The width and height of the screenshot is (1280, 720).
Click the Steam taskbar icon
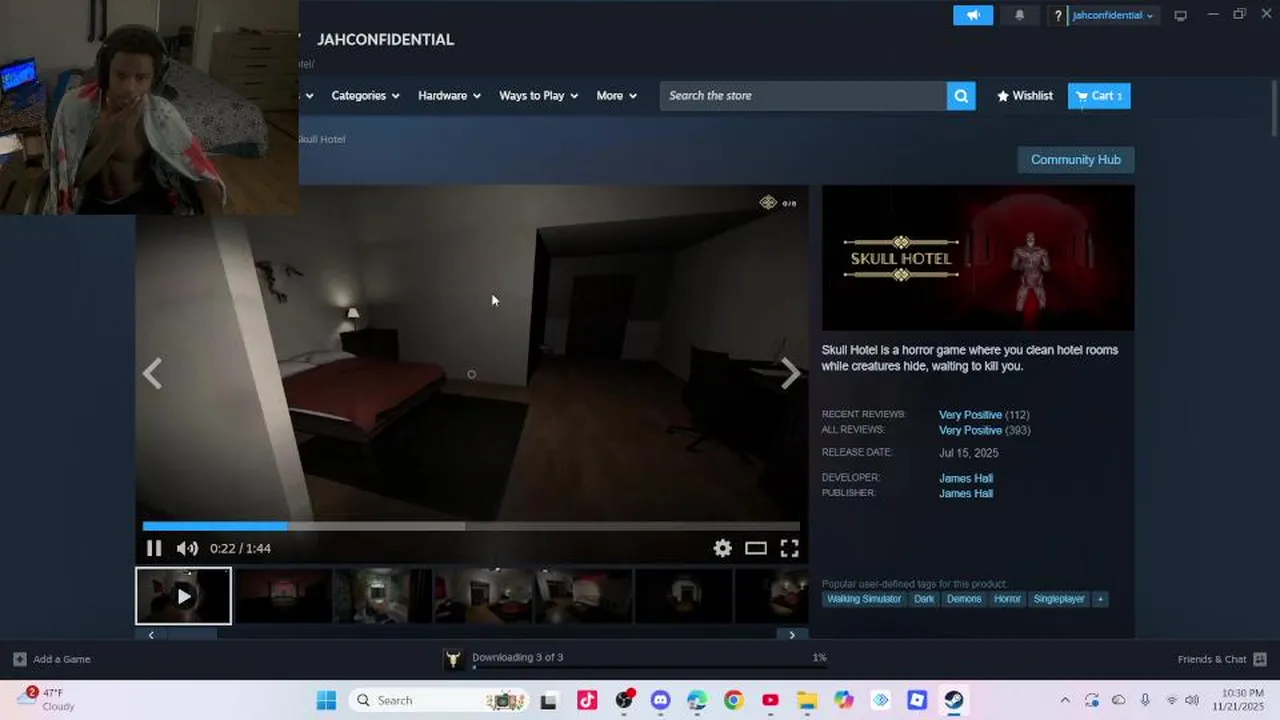pyautogui.click(x=954, y=700)
